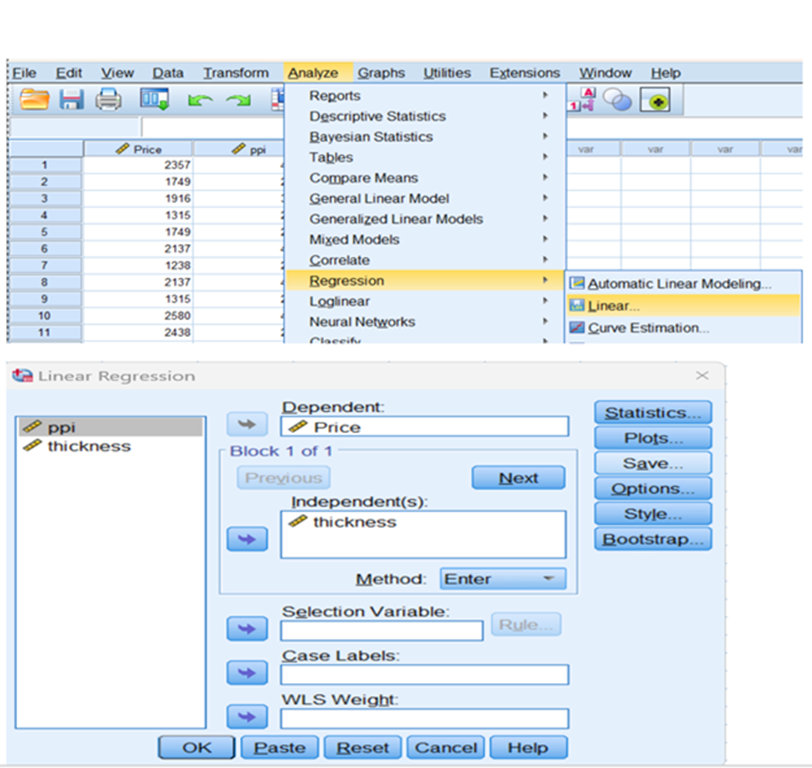Click the Analyze menu in the menu bar
Viewport: 812px width, 768px height.
click(313, 73)
